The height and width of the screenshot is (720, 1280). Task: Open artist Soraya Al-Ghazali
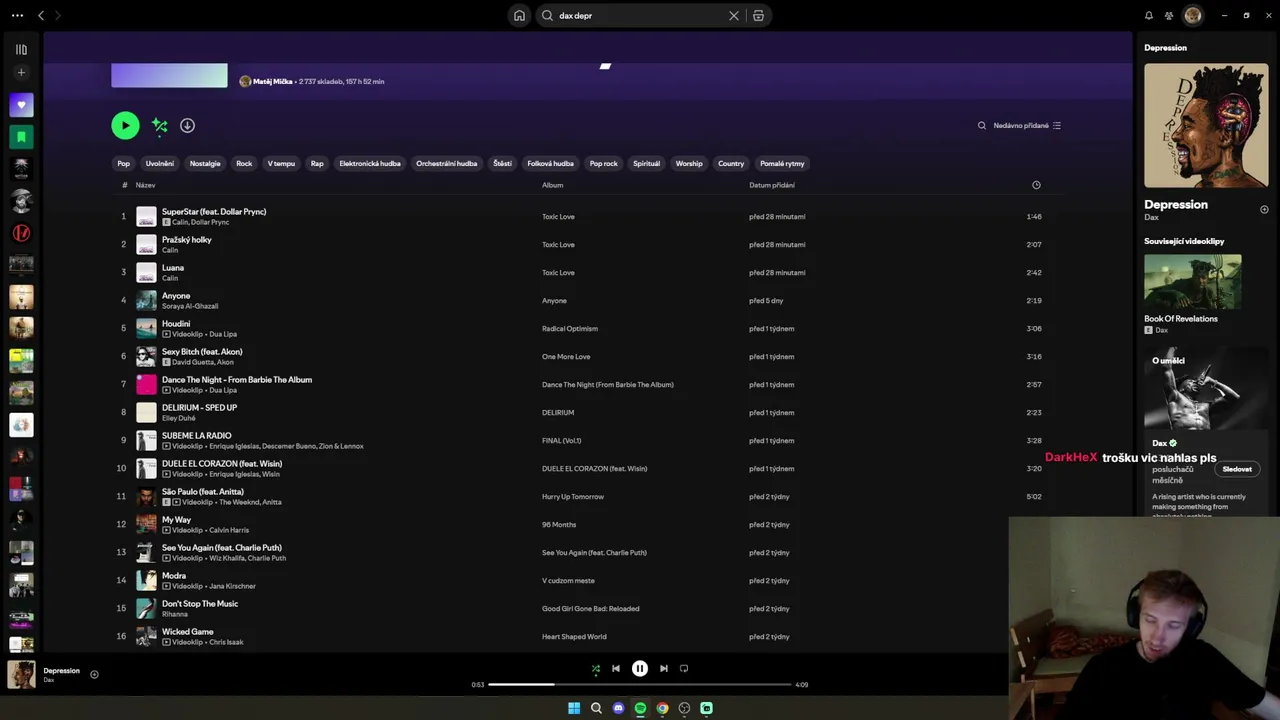pyautogui.click(x=190, y=306)
